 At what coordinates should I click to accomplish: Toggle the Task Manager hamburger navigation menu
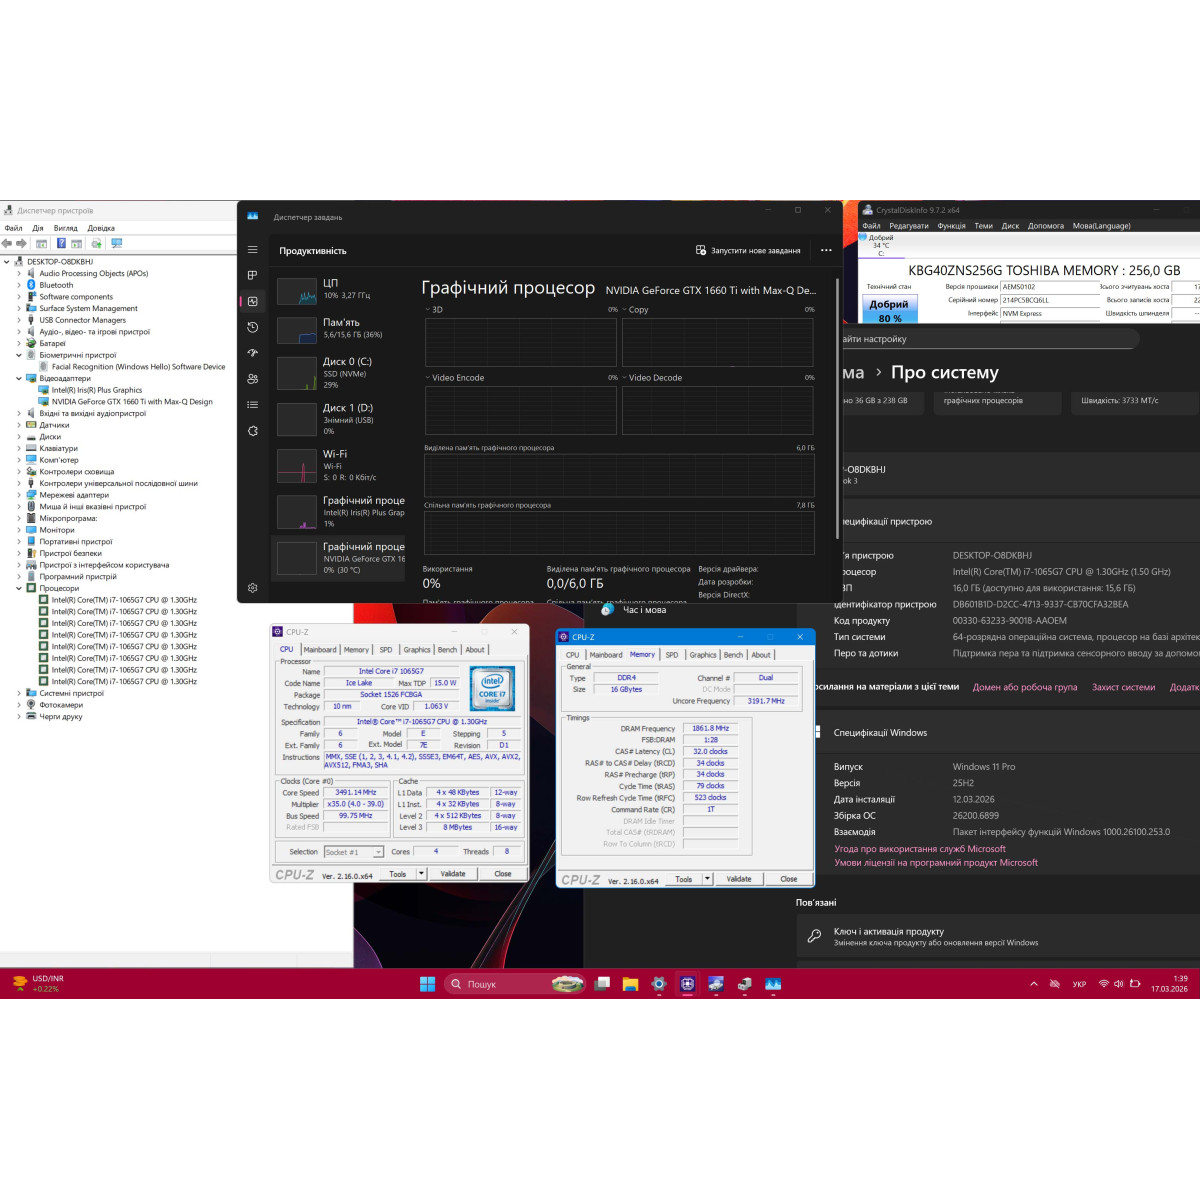point(252,250)
